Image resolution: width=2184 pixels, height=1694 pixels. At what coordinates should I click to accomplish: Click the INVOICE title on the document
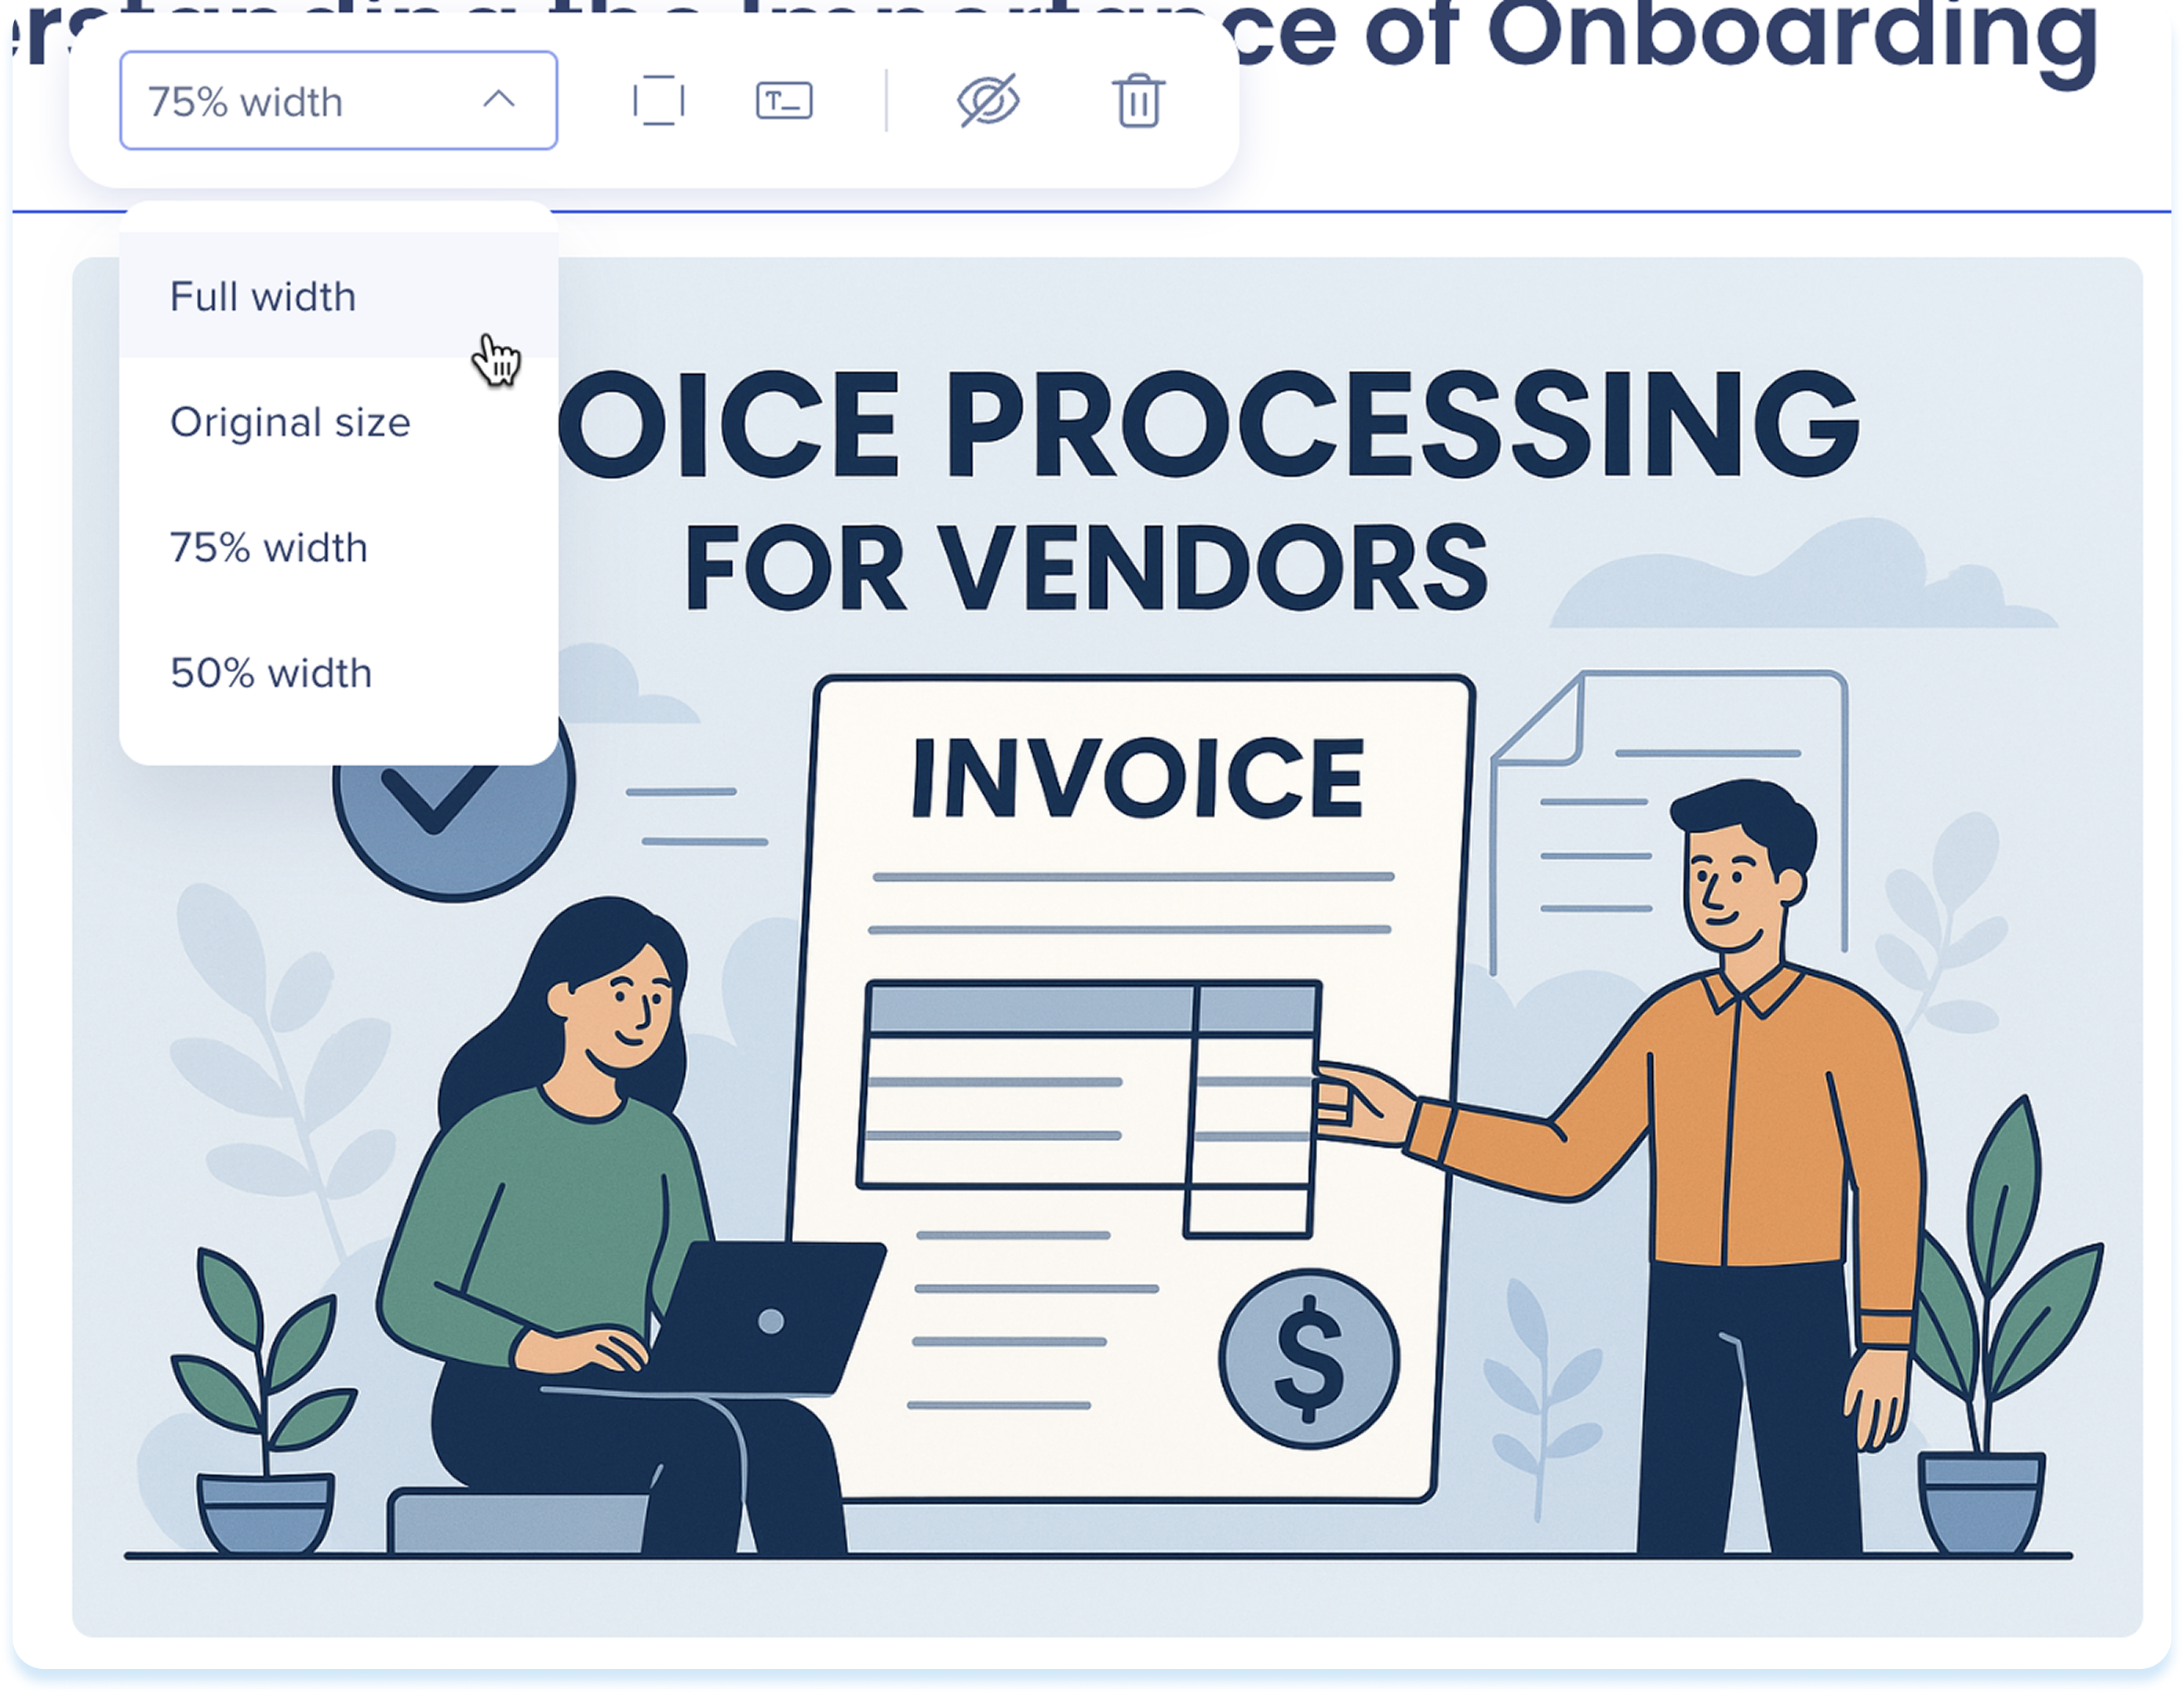coord(1138,778)
